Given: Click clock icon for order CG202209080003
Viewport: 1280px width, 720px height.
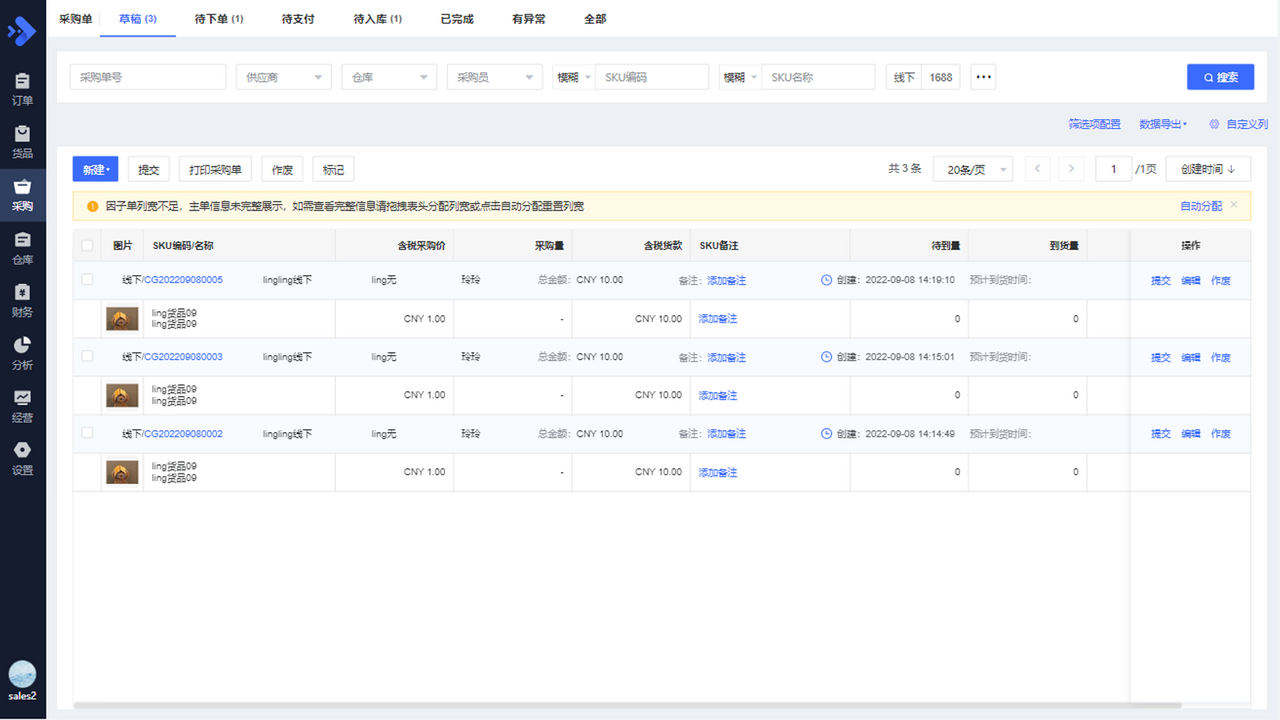Looking at the screenshot, I should pos(827,357).
